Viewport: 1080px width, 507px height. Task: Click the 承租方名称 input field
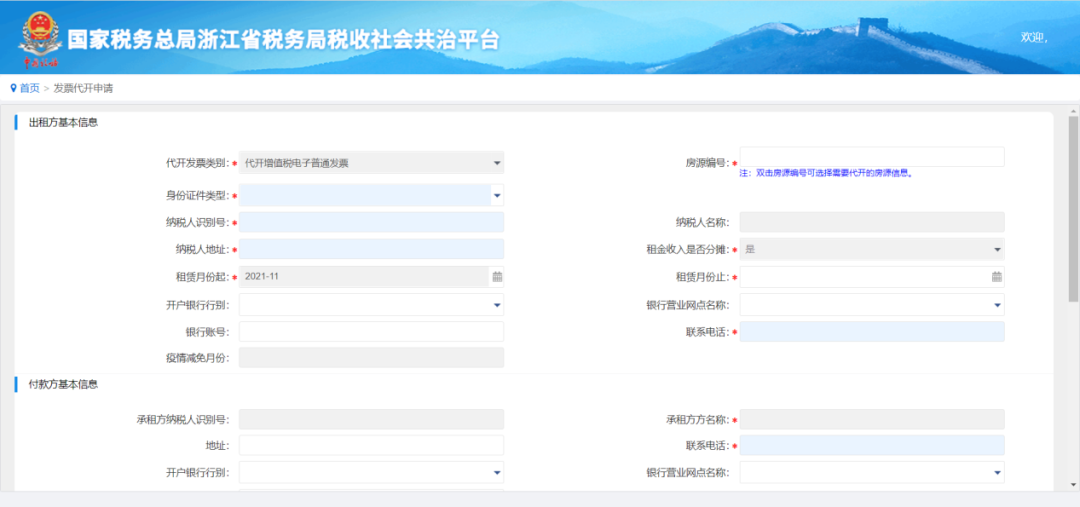click(x=871, y=420)
